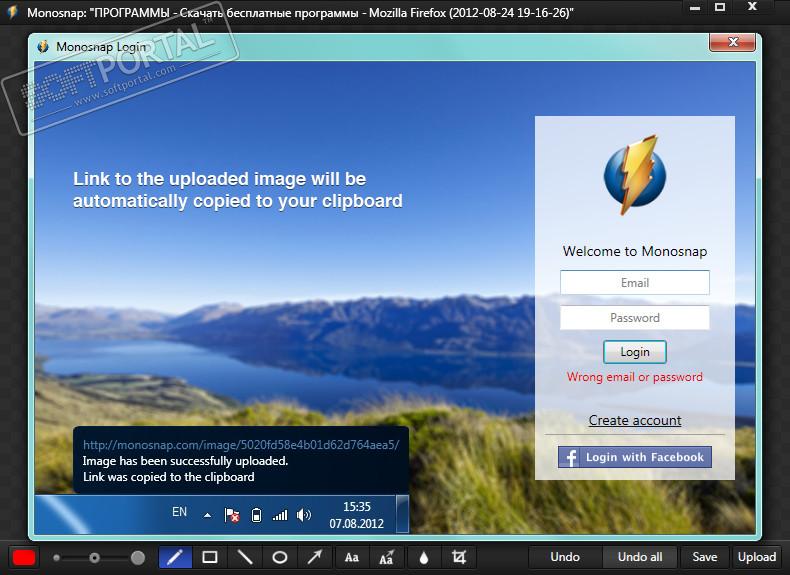Select the Text tool
This screenshot has height=575, width=790.
click(x=352, y=557)
